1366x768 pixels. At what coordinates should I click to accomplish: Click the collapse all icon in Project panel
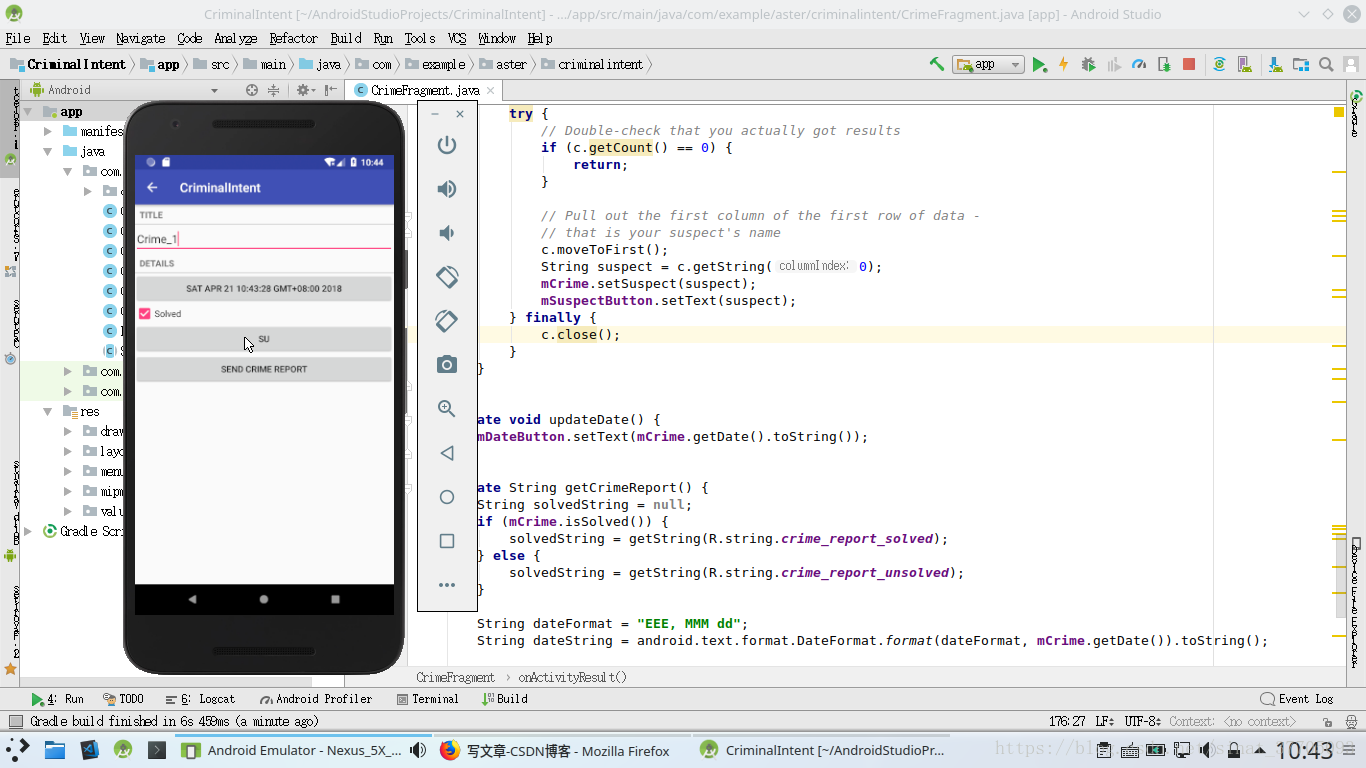[x=273, y=90]
